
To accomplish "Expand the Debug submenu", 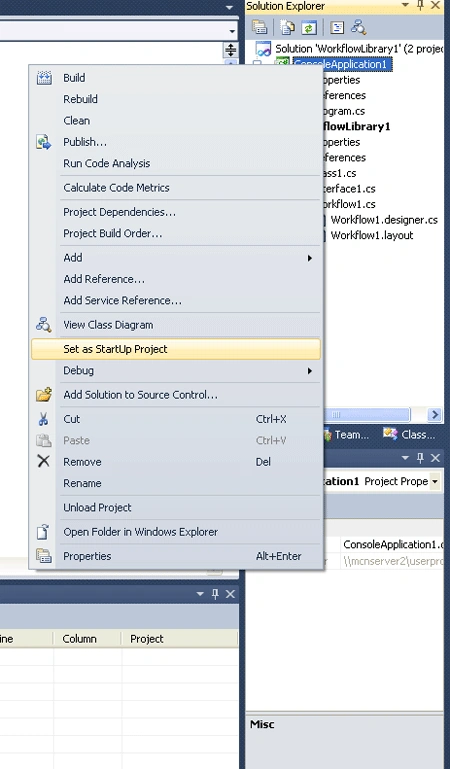I will click(x=175, y=371).
